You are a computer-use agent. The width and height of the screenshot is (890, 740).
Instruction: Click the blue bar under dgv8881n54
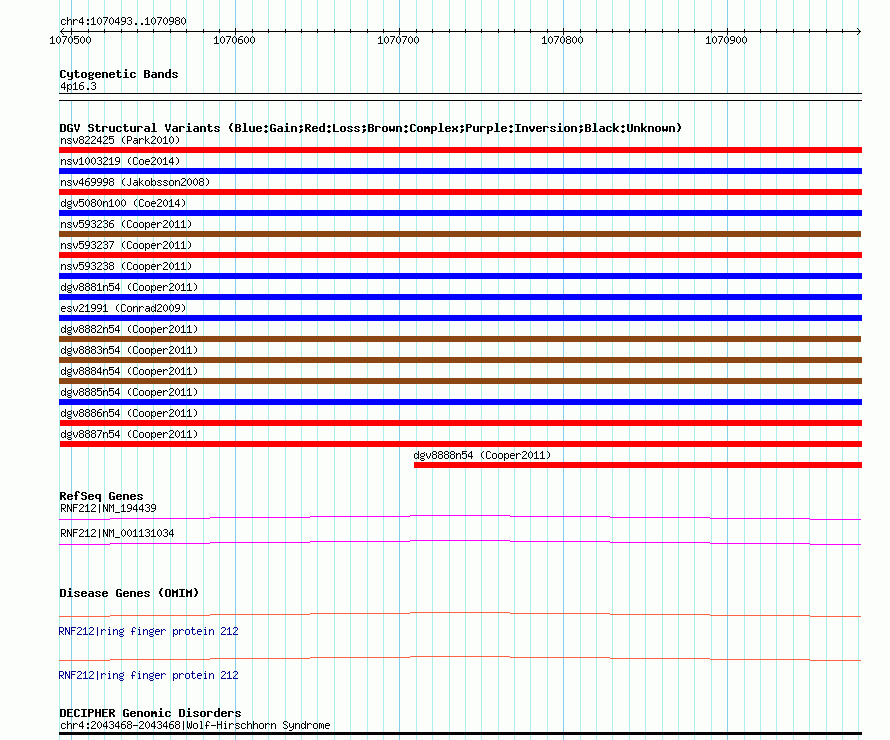click(460, 297)
